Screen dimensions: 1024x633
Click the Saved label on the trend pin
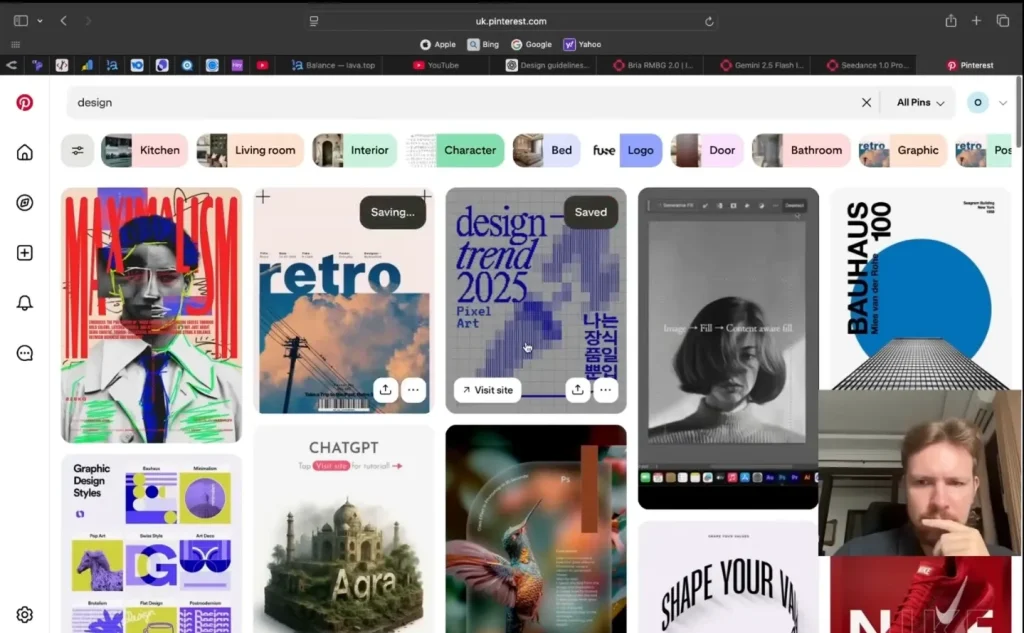590,212
